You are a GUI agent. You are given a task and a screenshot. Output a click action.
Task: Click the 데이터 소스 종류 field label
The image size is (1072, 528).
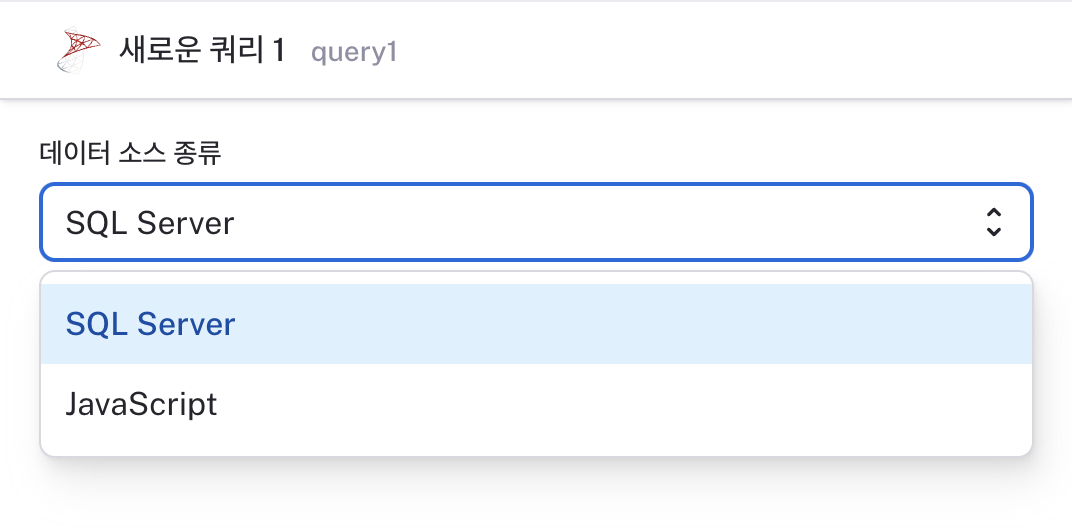(x=130, y=153)
